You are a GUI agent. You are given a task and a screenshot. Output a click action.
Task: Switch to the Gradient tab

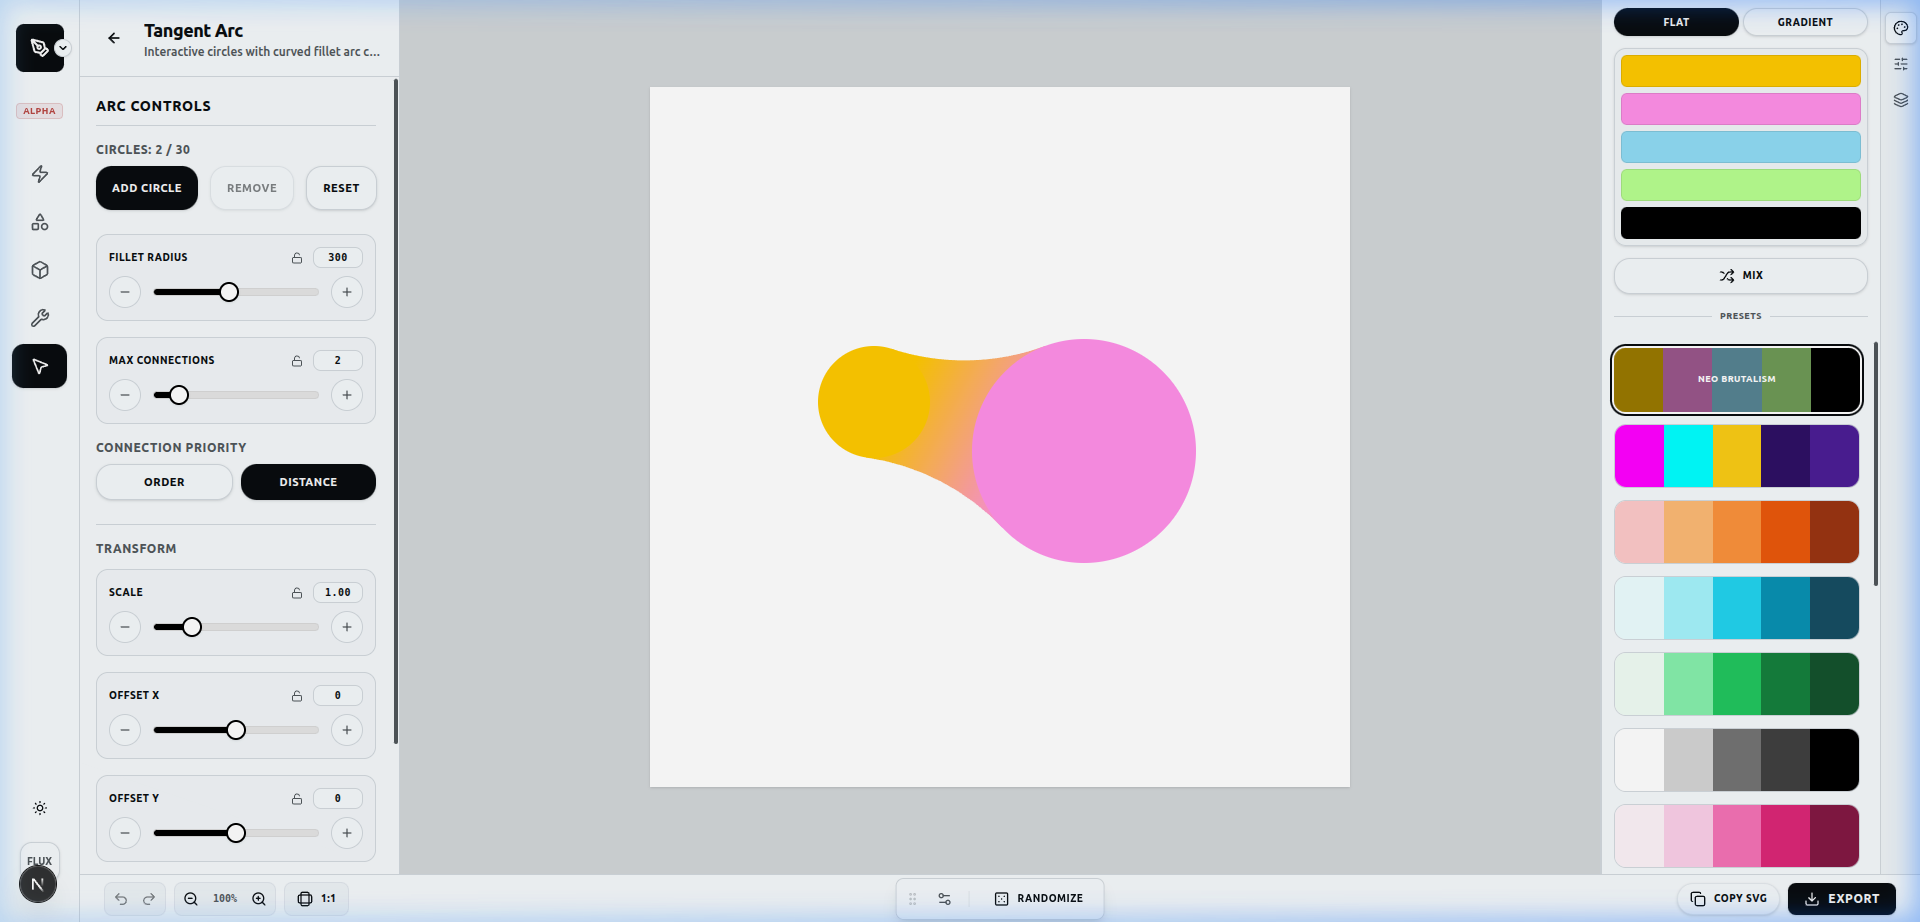coord(1804,22)
